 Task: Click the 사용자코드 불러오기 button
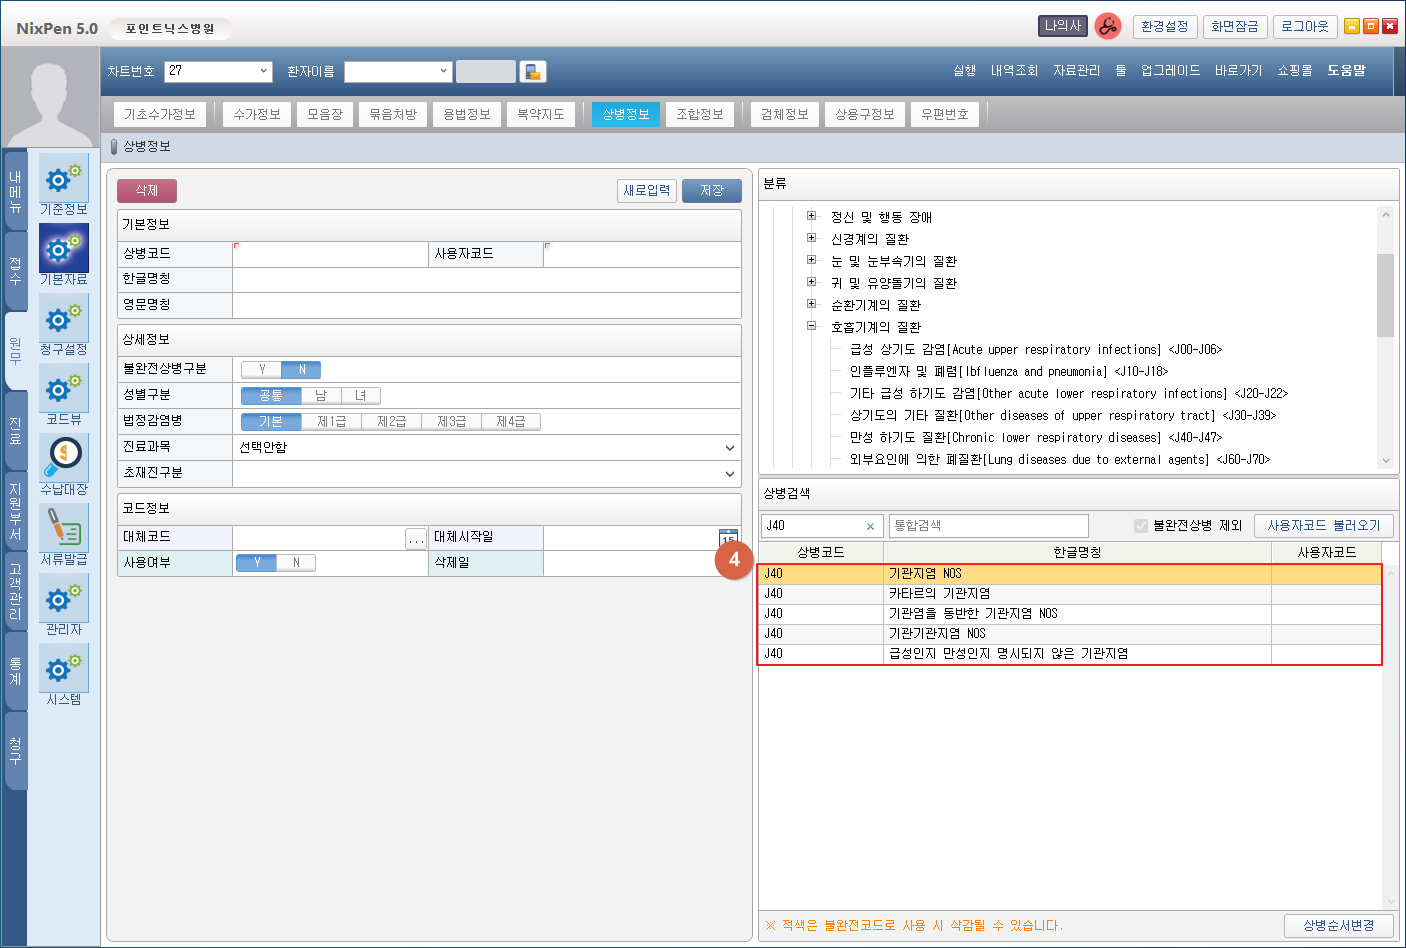(1323, 526)
